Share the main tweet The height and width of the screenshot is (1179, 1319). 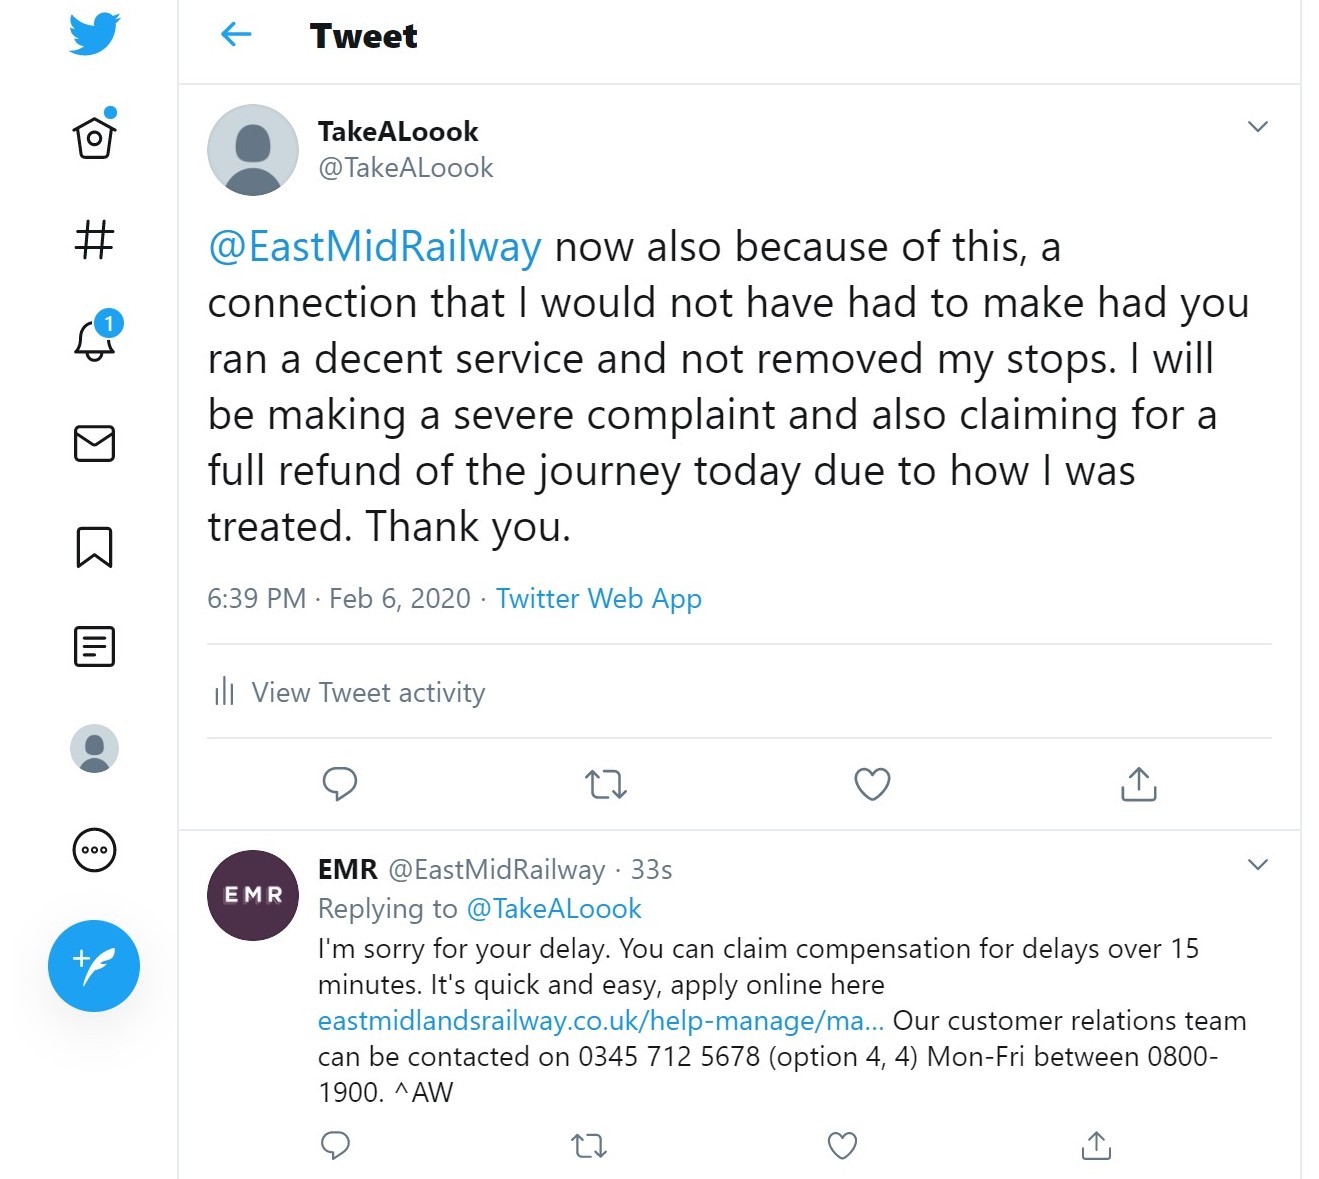pyautogui.click(x=1138, y=784)
